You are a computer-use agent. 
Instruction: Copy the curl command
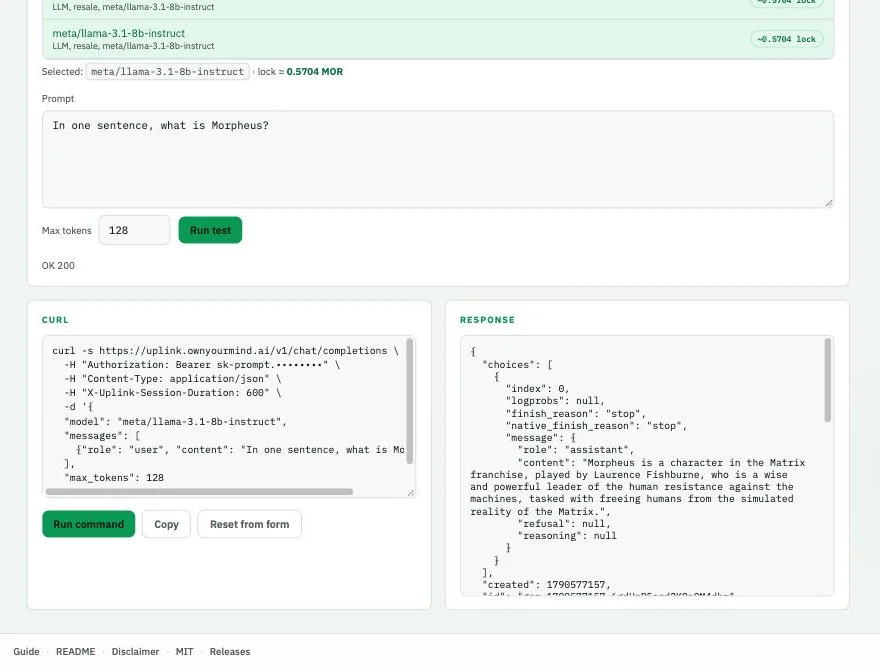tap(166, 524)
